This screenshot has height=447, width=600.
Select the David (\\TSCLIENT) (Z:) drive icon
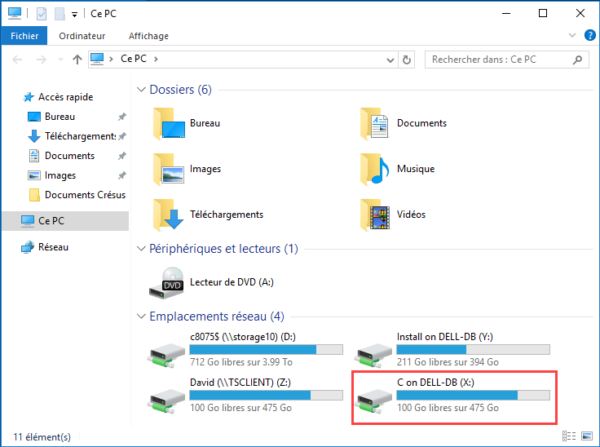click(x=166, y=401)
